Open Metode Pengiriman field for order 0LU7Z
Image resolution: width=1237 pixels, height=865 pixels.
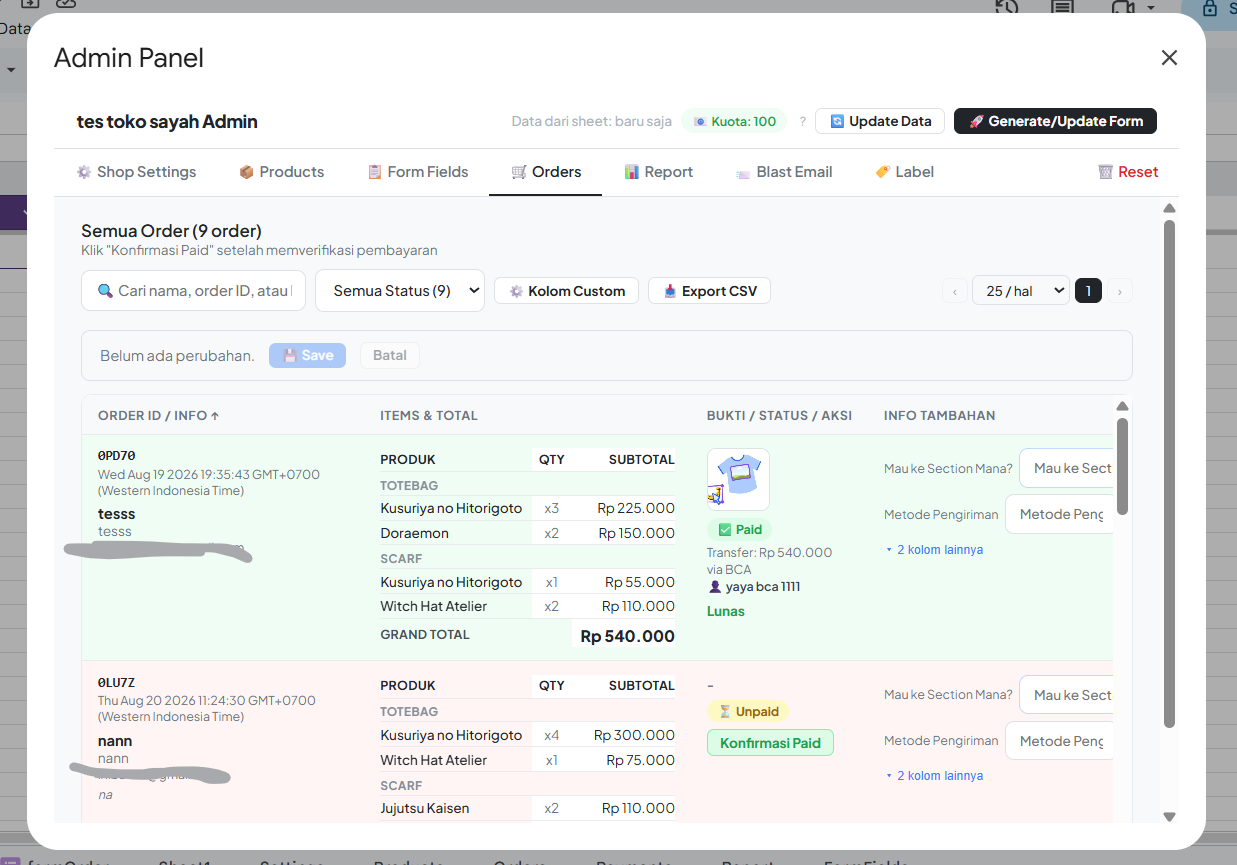click(x=1059, y=741)
